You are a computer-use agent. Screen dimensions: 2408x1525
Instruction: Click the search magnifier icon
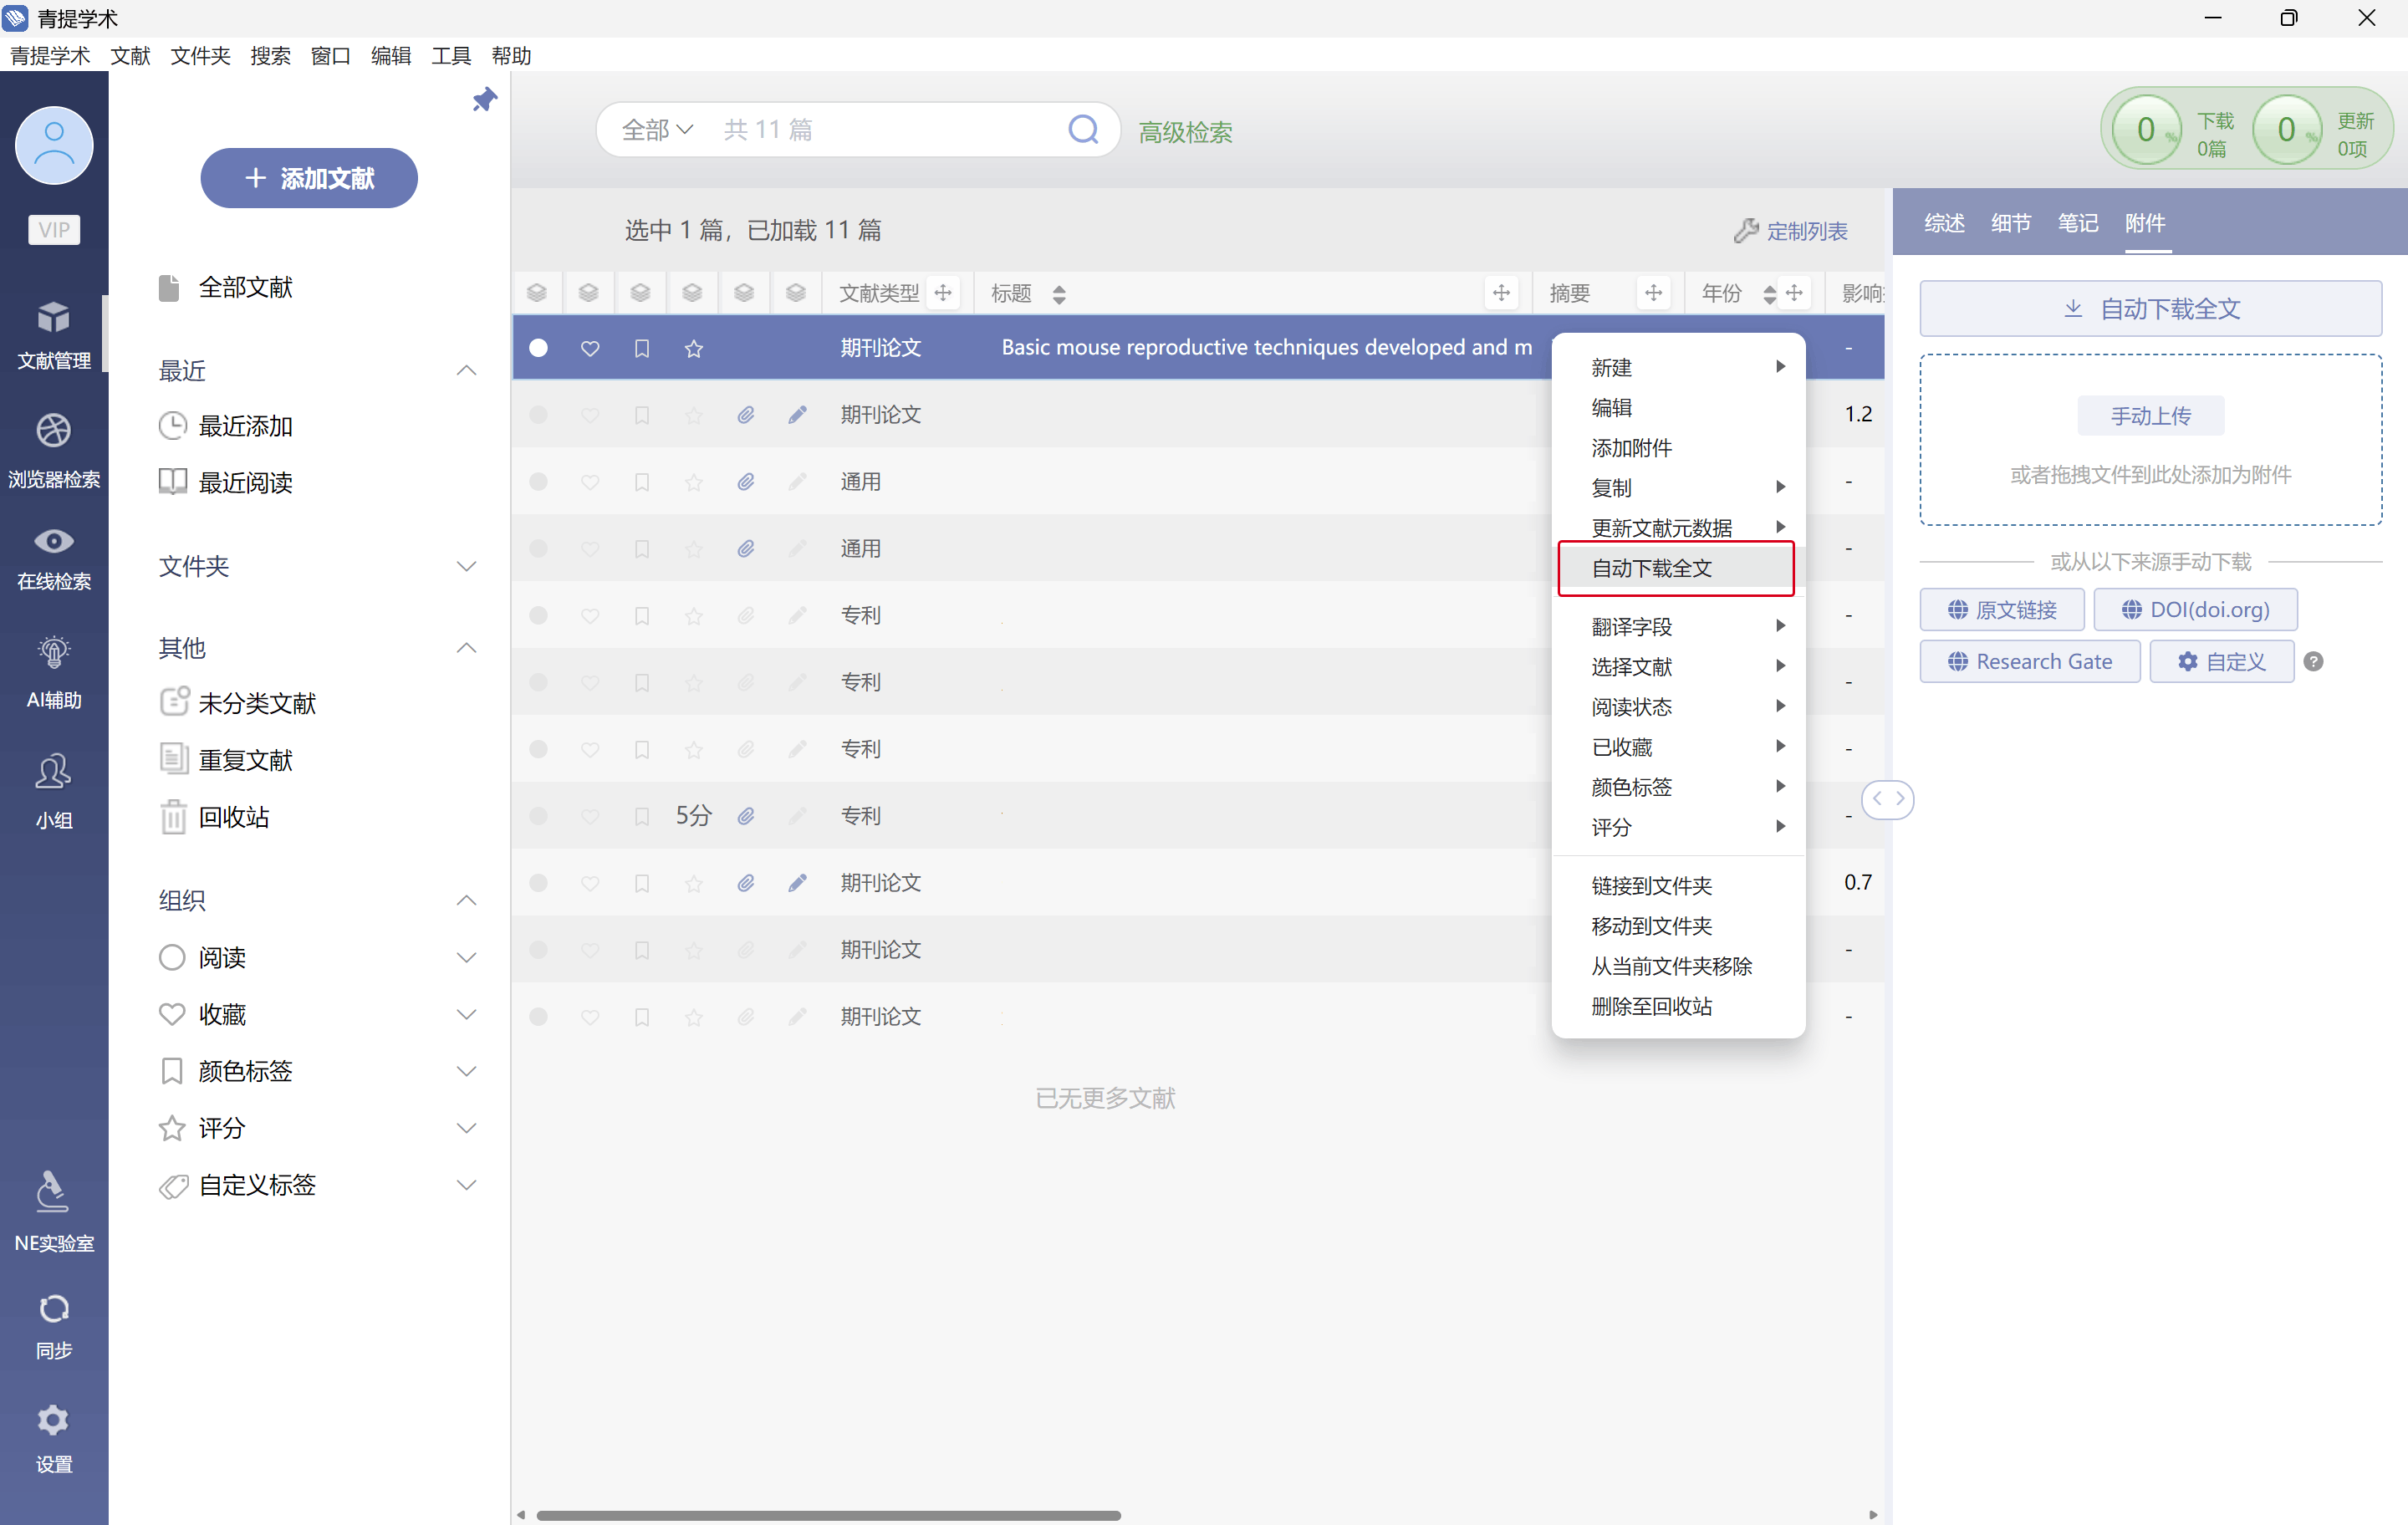click(1083, 129)
